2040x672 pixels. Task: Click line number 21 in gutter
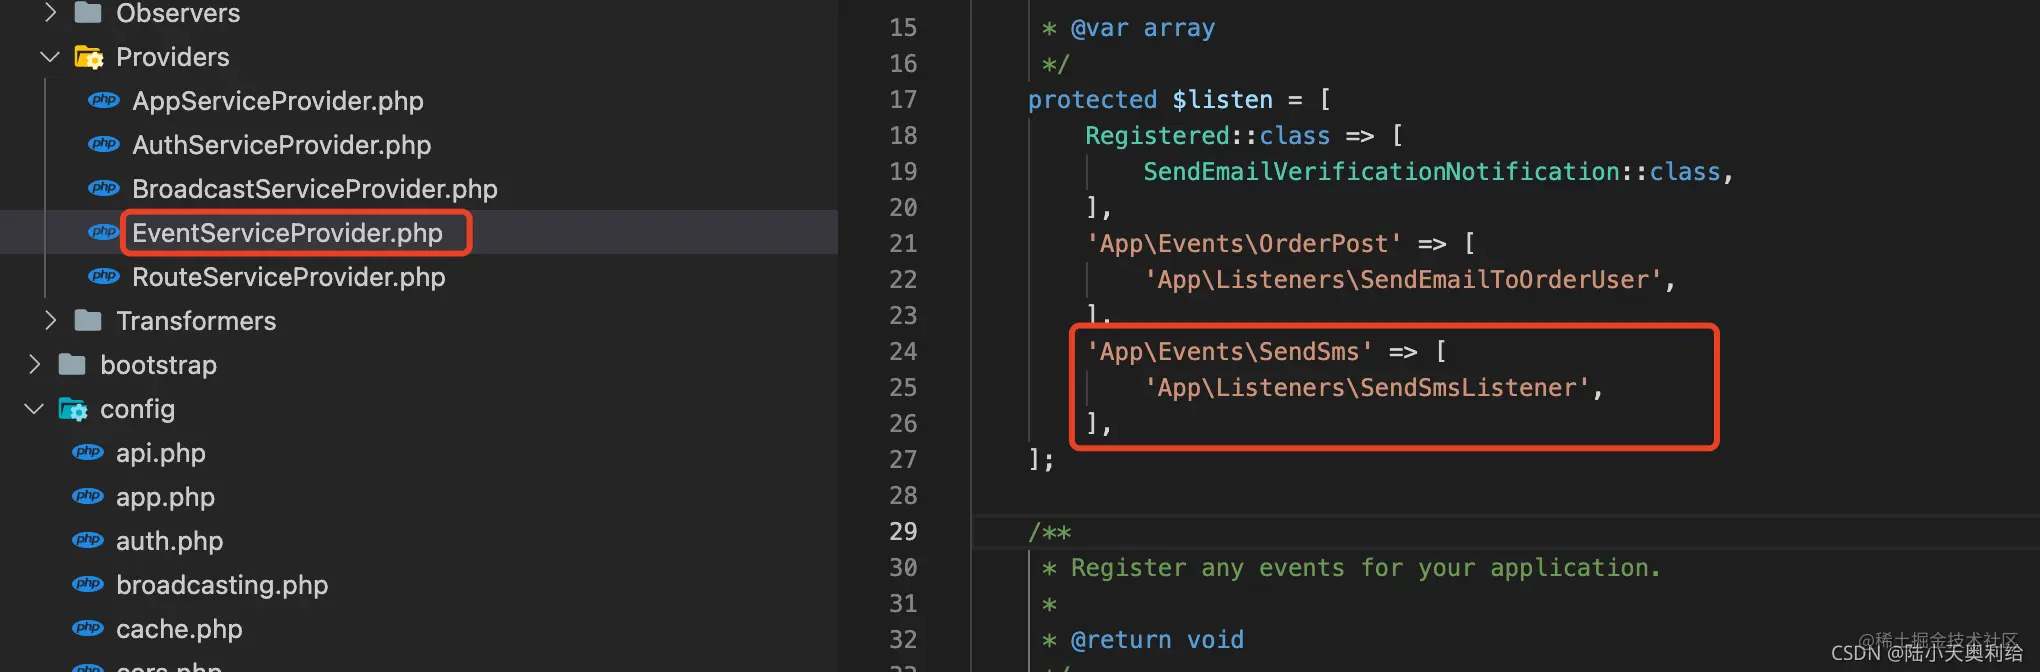click(x=903, y=244)
